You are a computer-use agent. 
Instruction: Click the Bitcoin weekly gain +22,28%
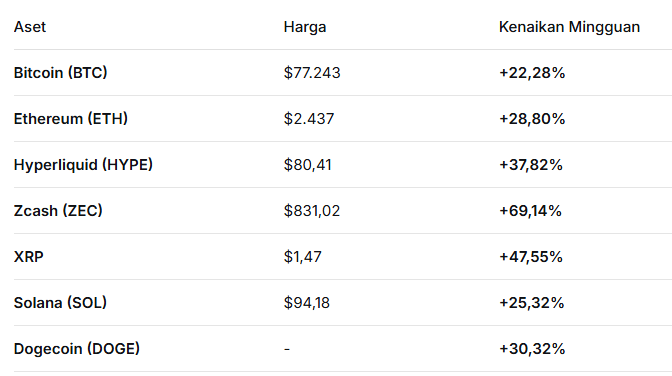click(532, 73)
